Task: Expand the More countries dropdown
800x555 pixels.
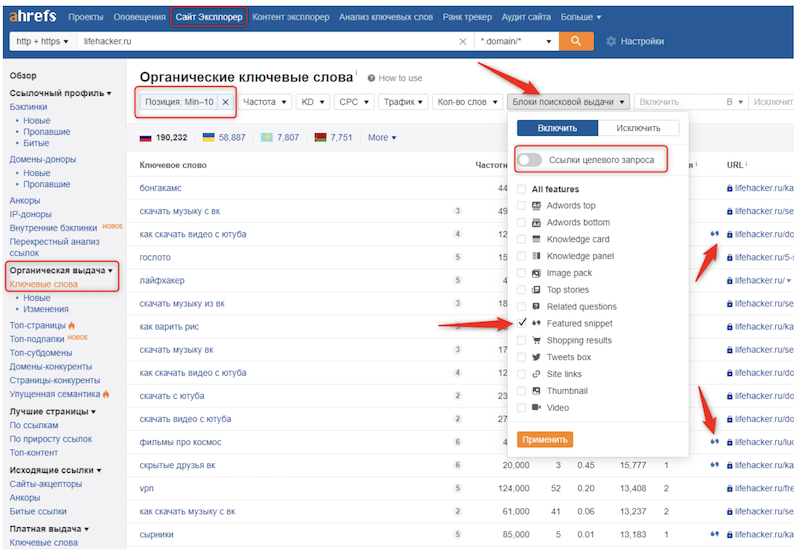Action: click(x=382, y=137)
